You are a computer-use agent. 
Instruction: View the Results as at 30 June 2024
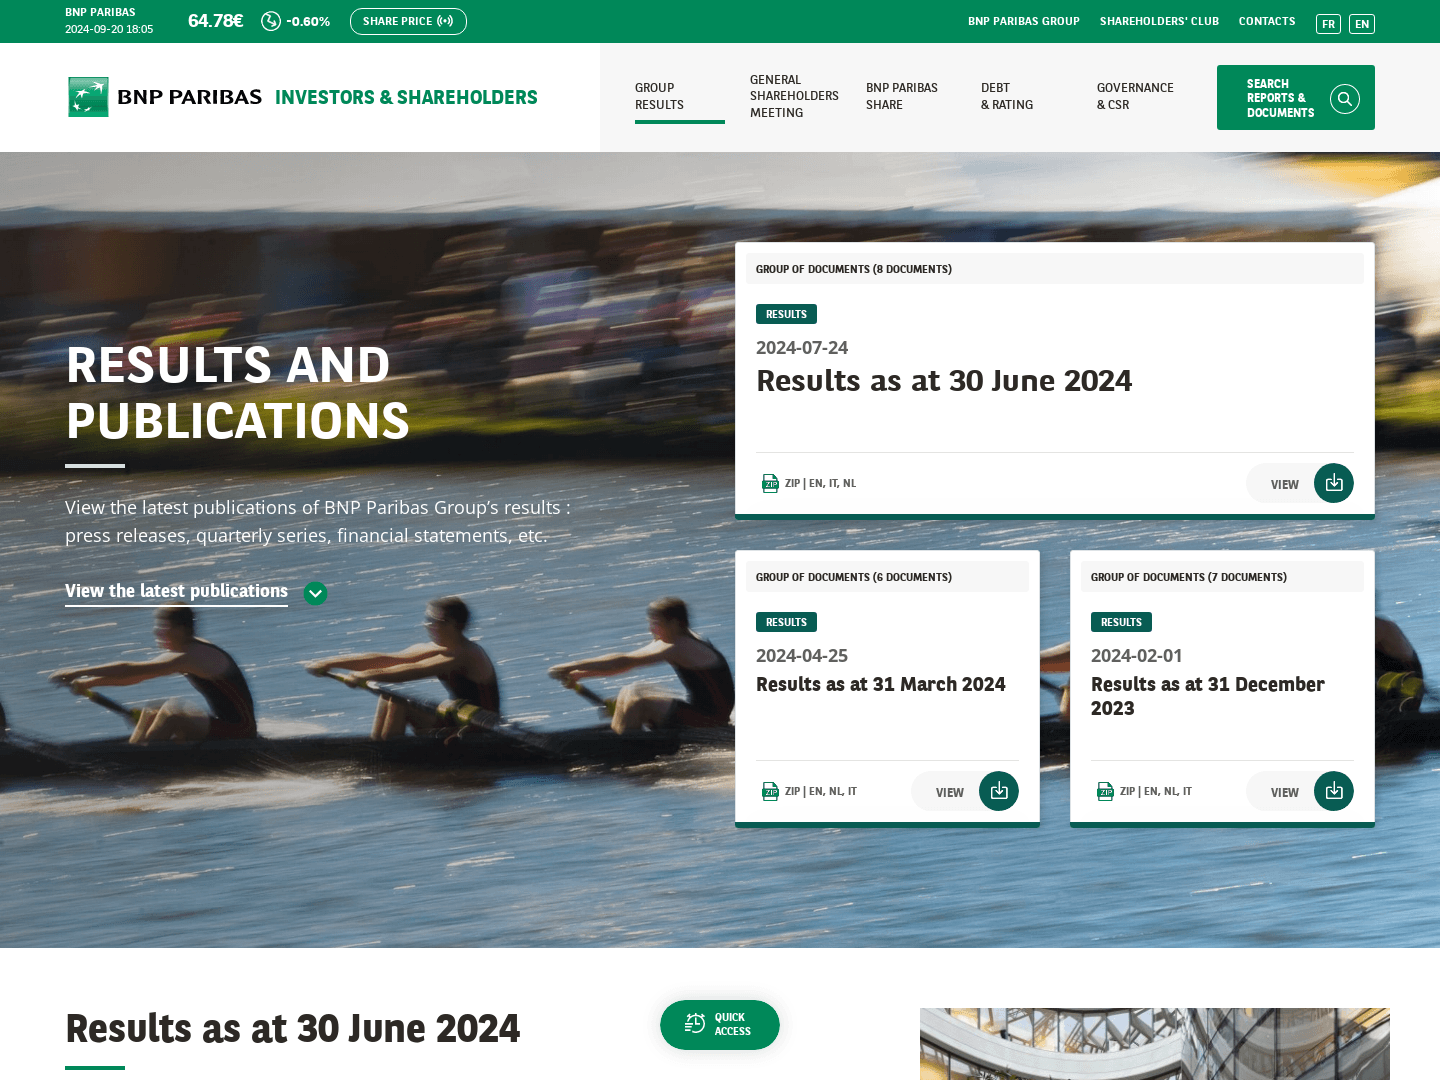tap(1284, 484)
